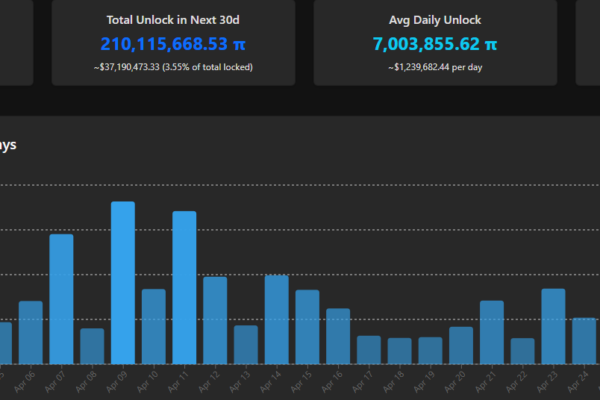Click the "3.55% of total locked" subtext
Viewport: 600px width, 400px height.
pos(211,67)
